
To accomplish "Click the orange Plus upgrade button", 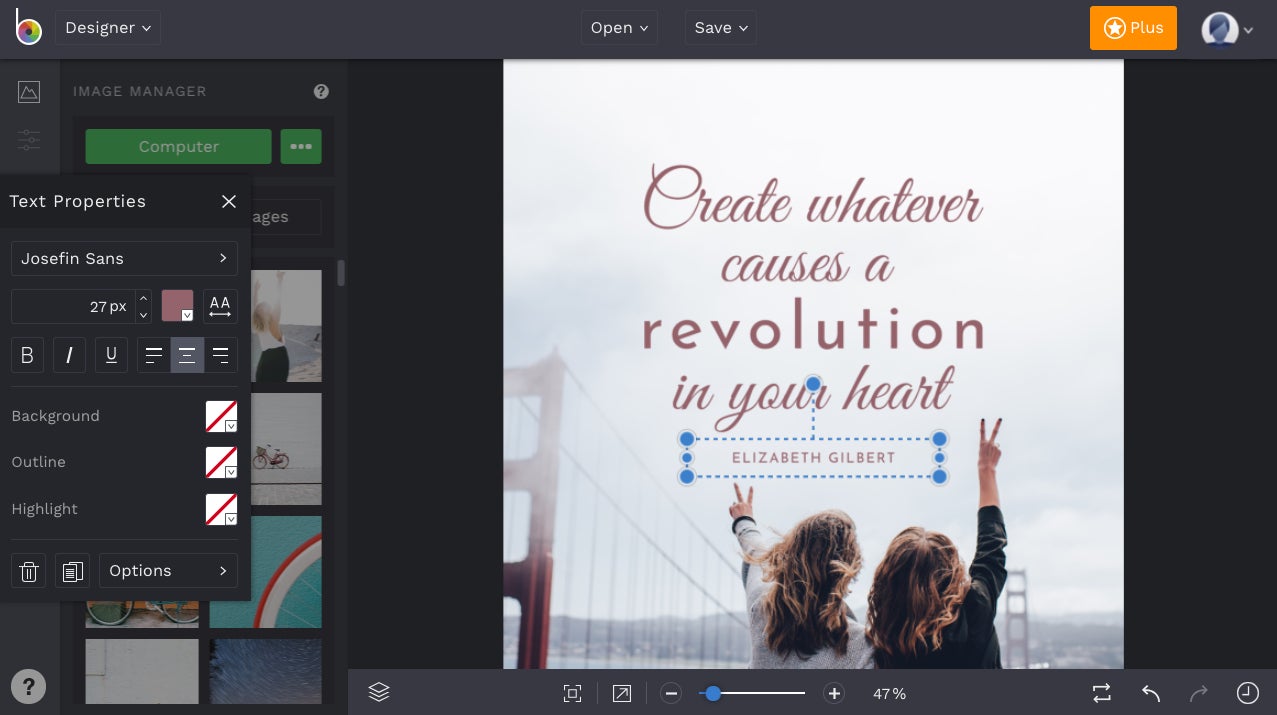I will [1133, 28].
